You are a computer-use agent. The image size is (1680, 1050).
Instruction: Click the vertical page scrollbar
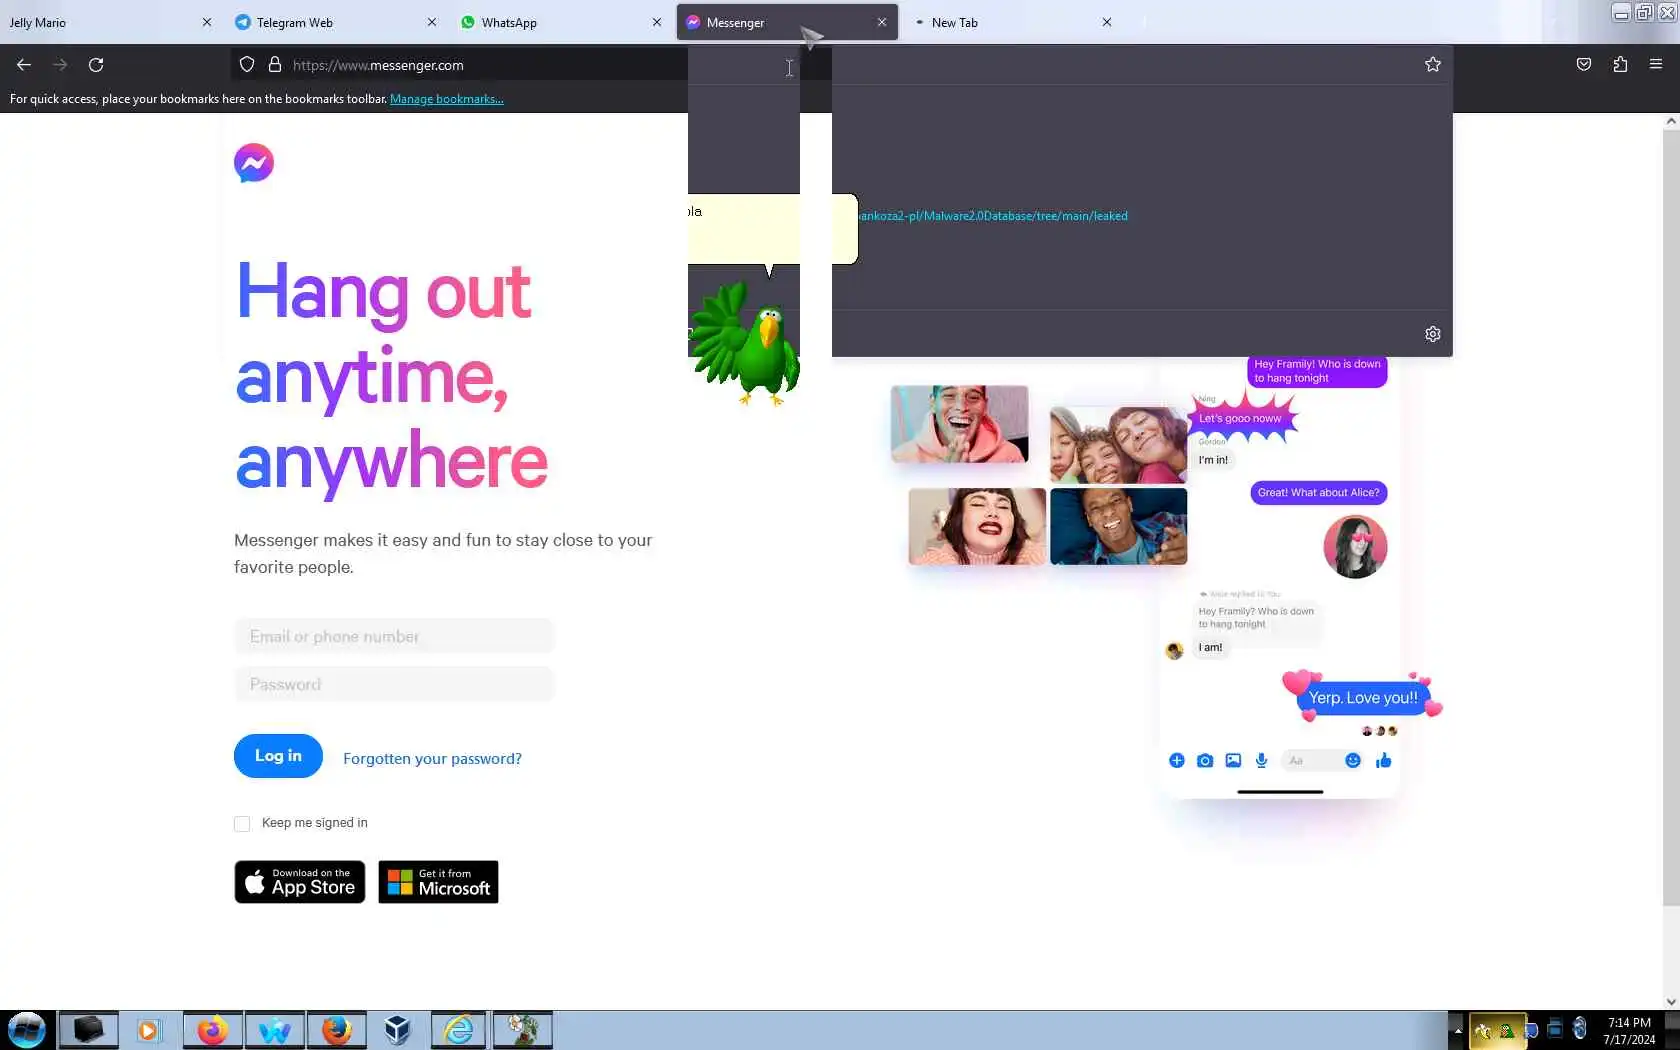pos(1671,520)
